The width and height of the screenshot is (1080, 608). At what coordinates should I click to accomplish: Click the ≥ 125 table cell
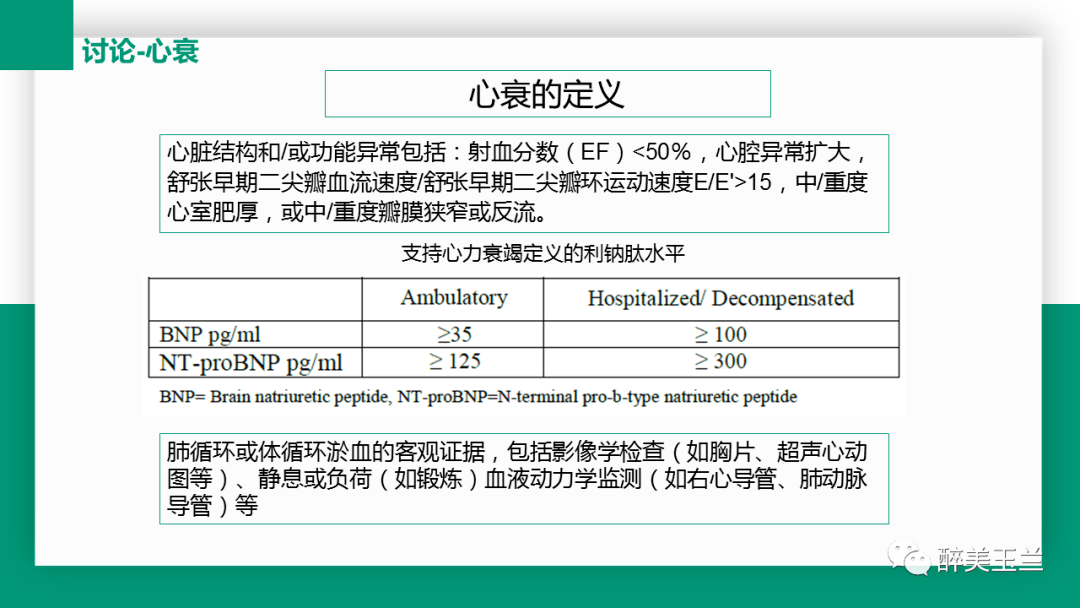453,362
